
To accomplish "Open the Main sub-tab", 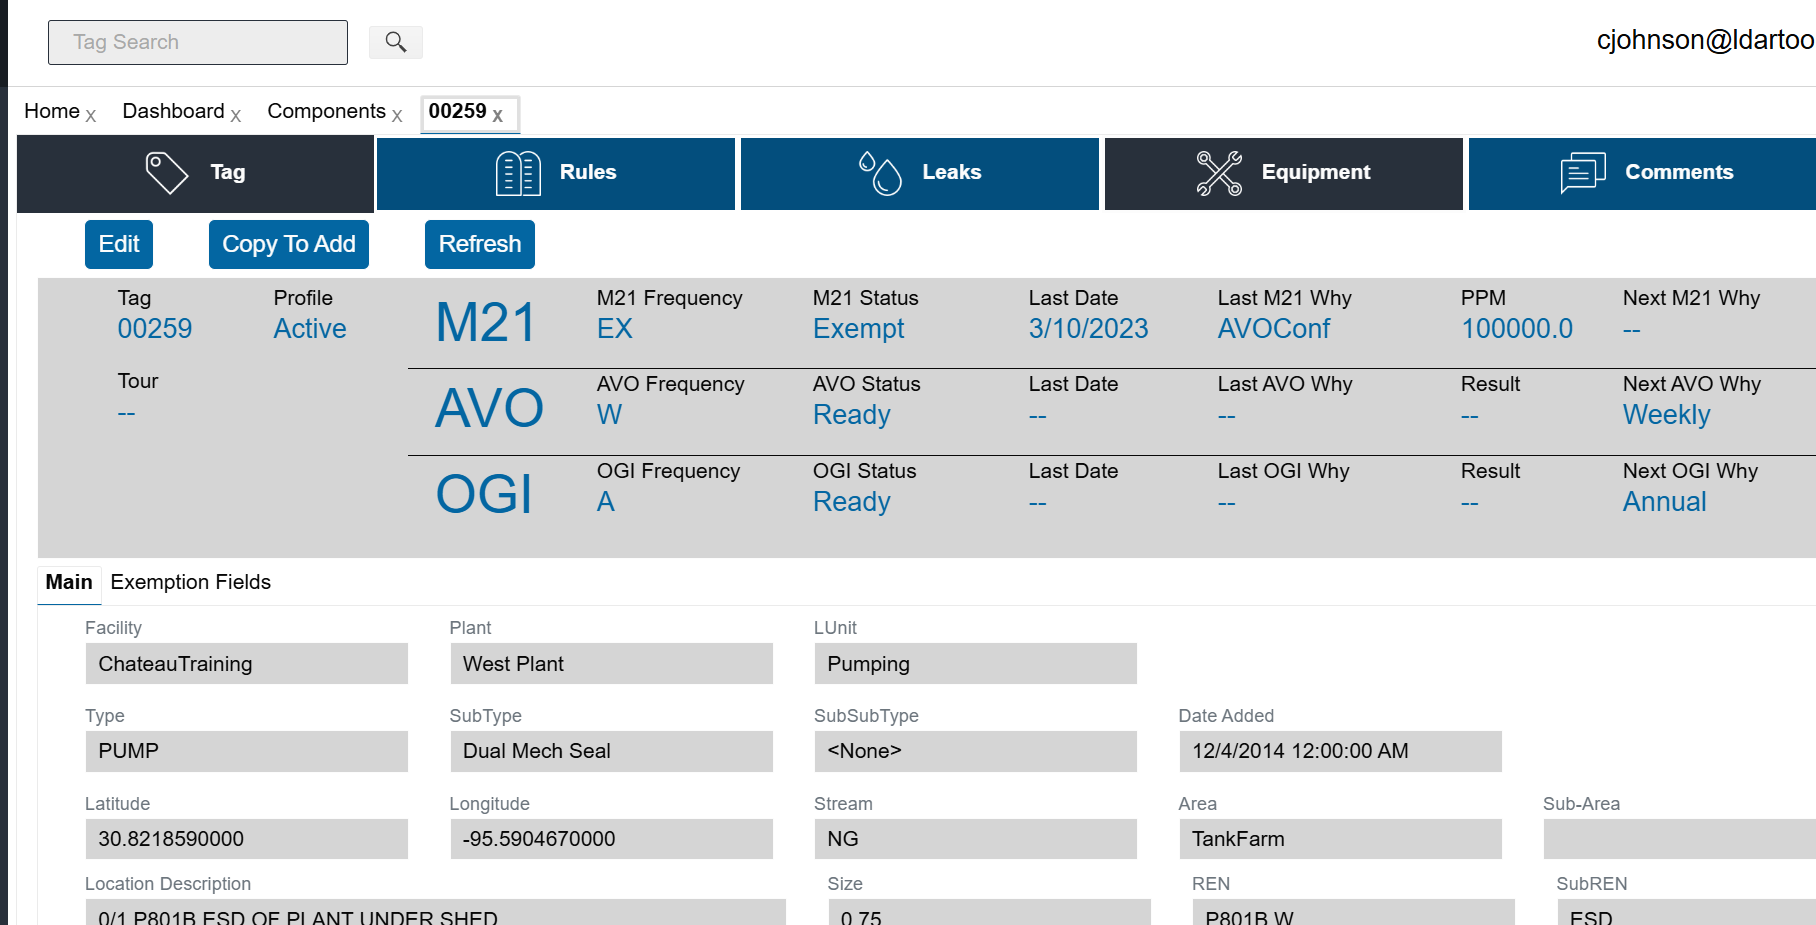I will click(x=69, y=582).
